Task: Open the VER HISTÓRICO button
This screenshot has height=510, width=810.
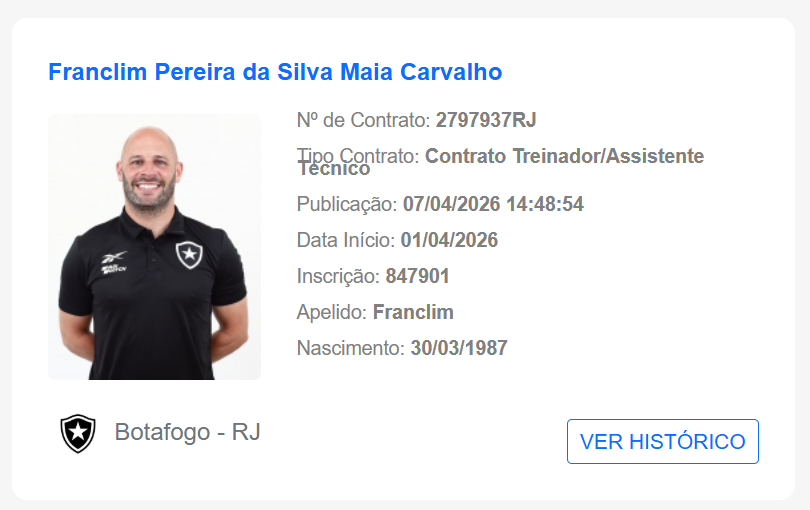Action: coord(662,441)
